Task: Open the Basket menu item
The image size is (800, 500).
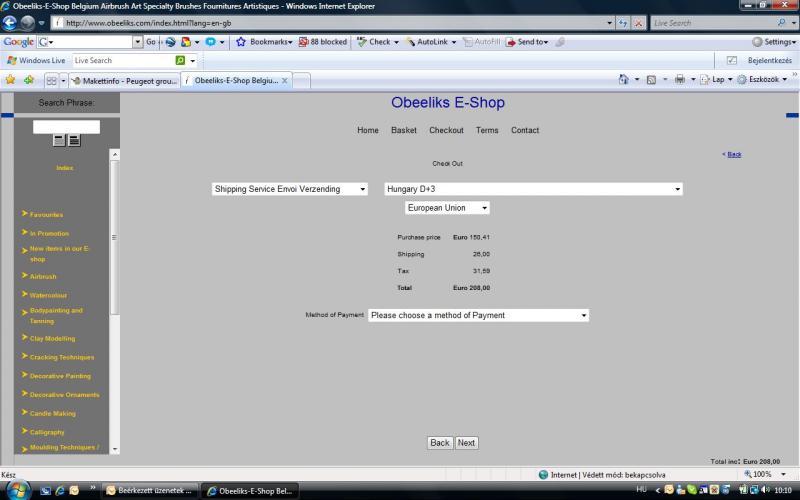Action: 404,130
